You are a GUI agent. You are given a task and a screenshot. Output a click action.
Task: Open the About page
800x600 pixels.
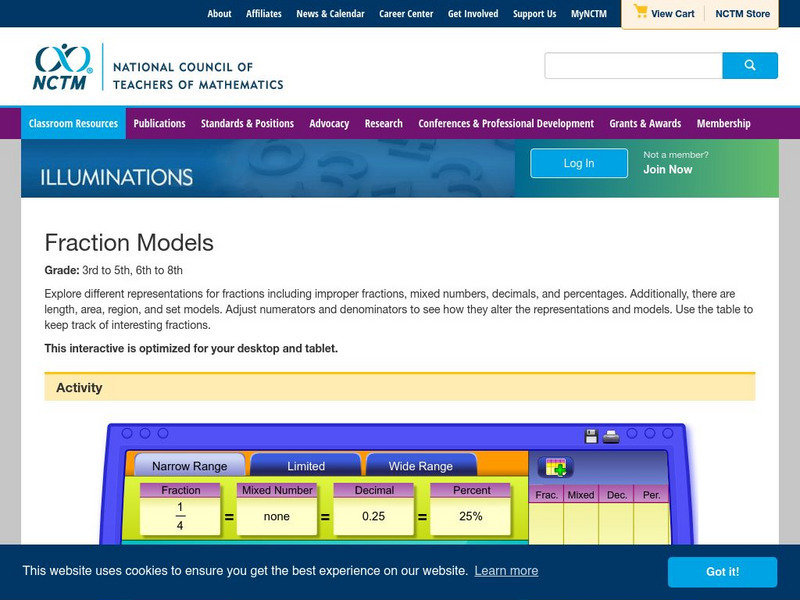click(219, 14)
